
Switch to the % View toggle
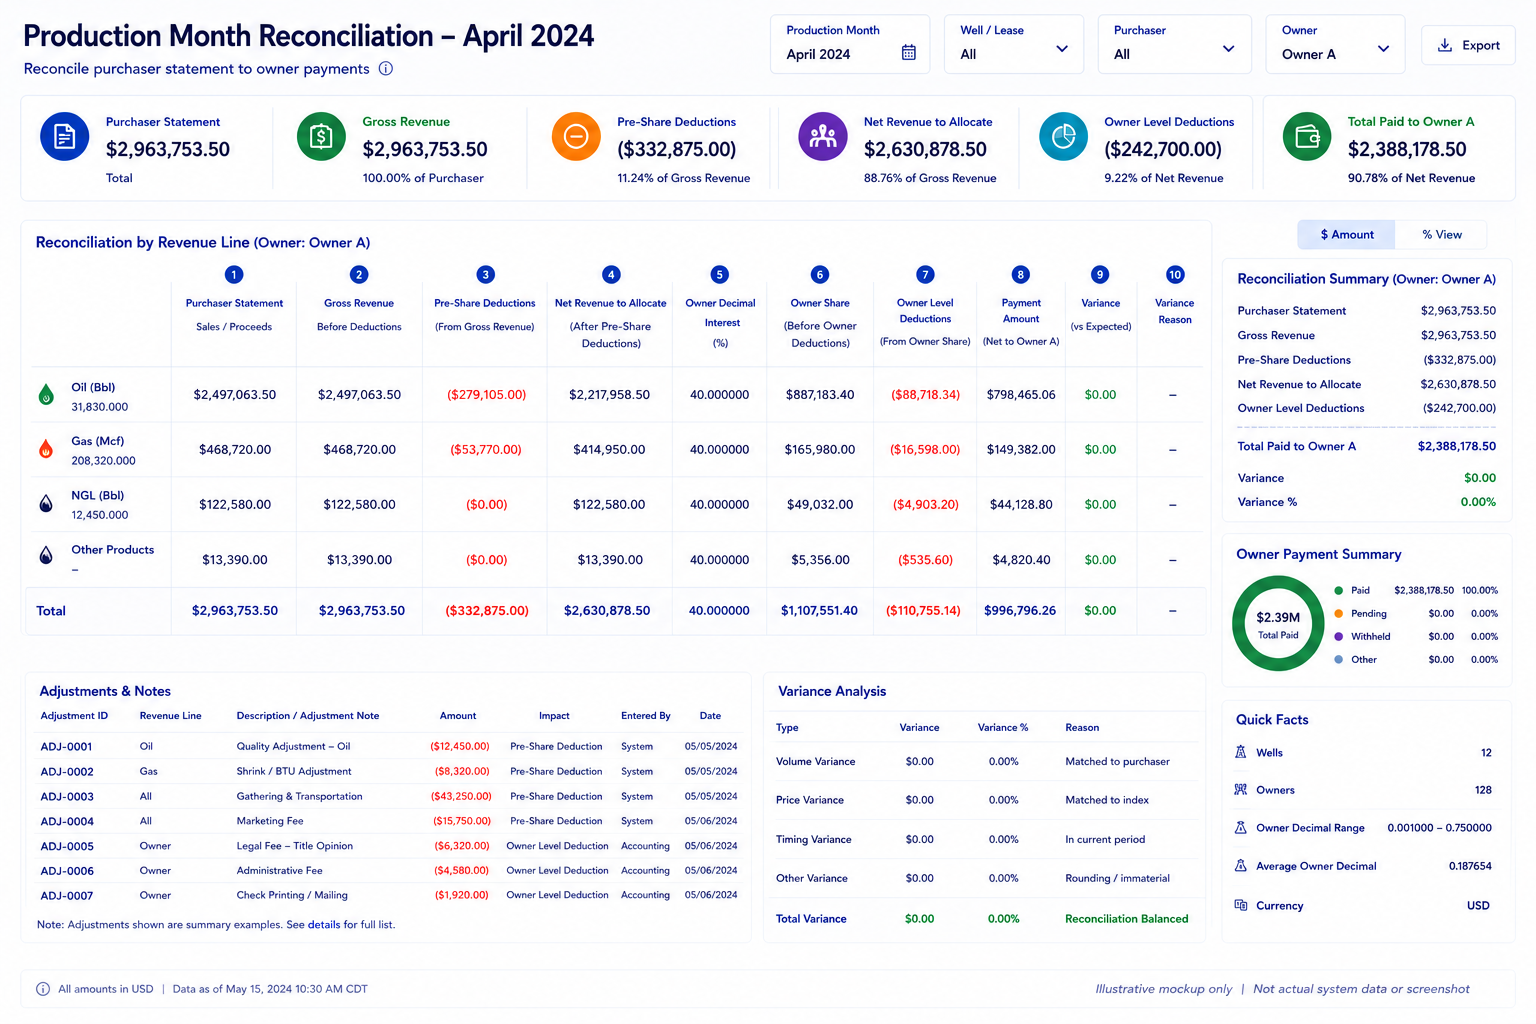click(1442, 235)
